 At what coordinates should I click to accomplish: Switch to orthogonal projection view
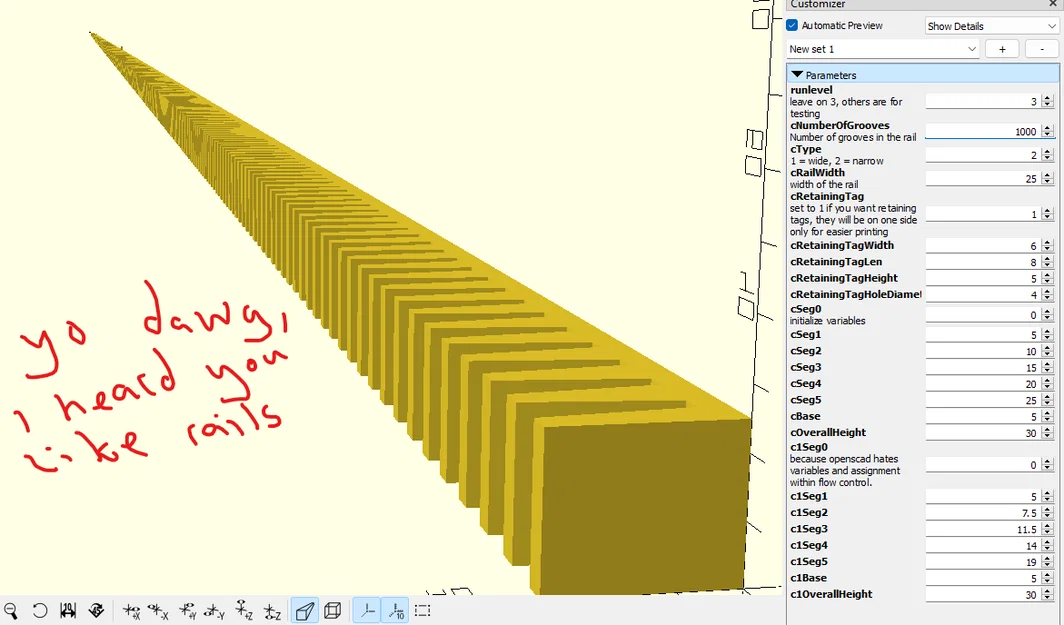tap(331, 610)
